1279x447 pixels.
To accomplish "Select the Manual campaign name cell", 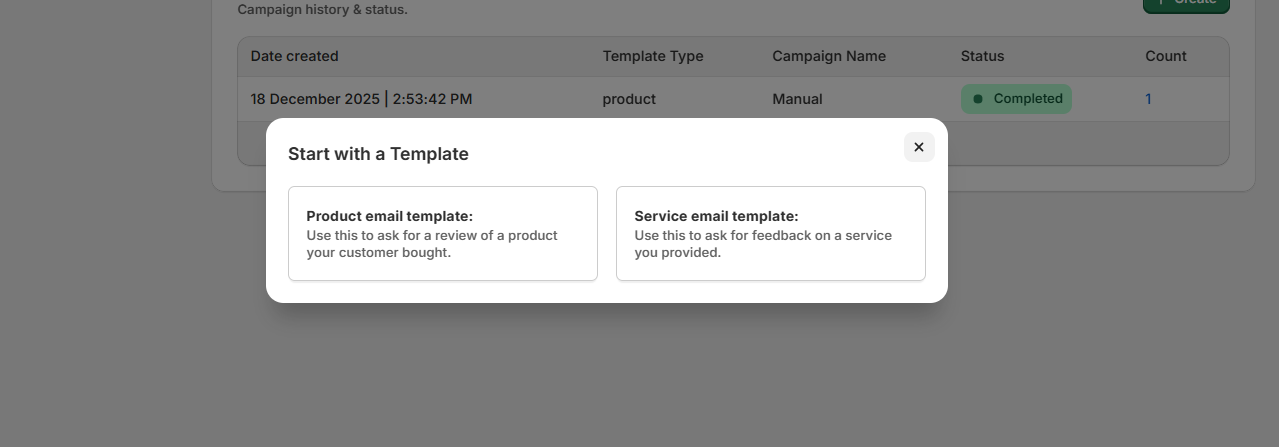I will coord(797,99).
